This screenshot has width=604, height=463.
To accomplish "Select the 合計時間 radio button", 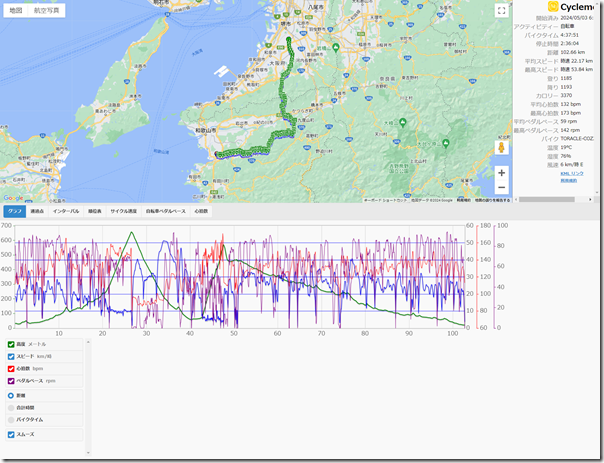I will 11,408.
